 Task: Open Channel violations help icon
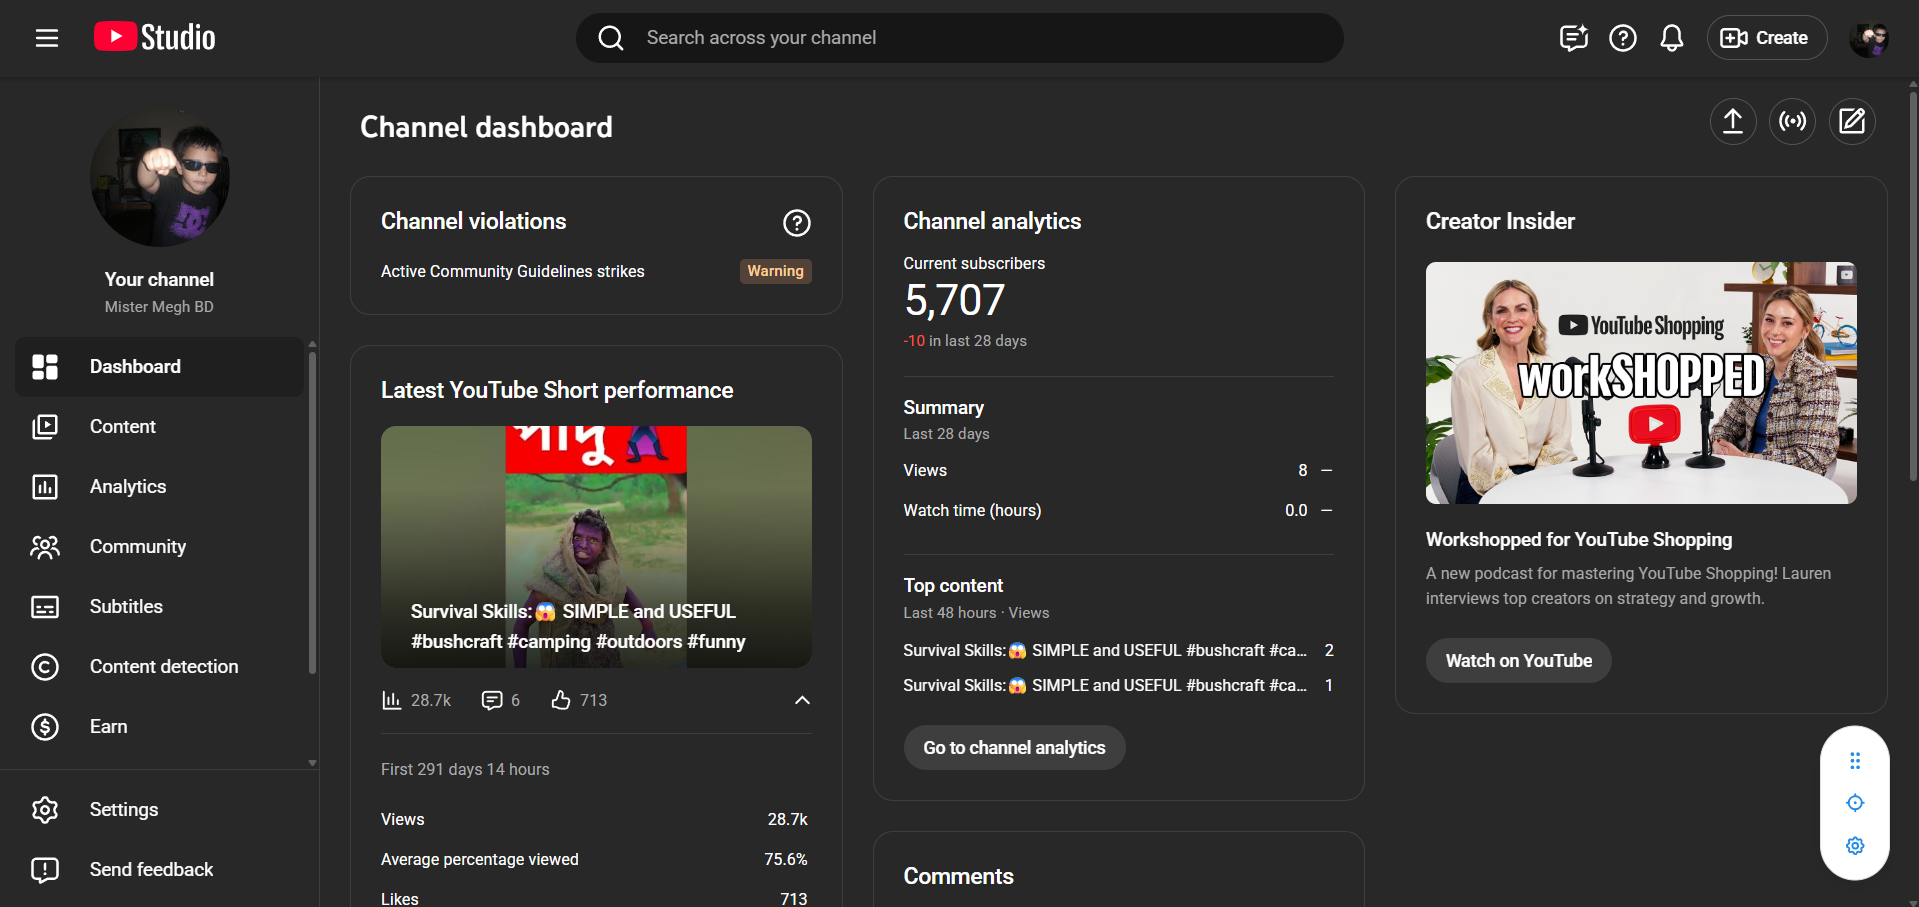pos(797,222)
